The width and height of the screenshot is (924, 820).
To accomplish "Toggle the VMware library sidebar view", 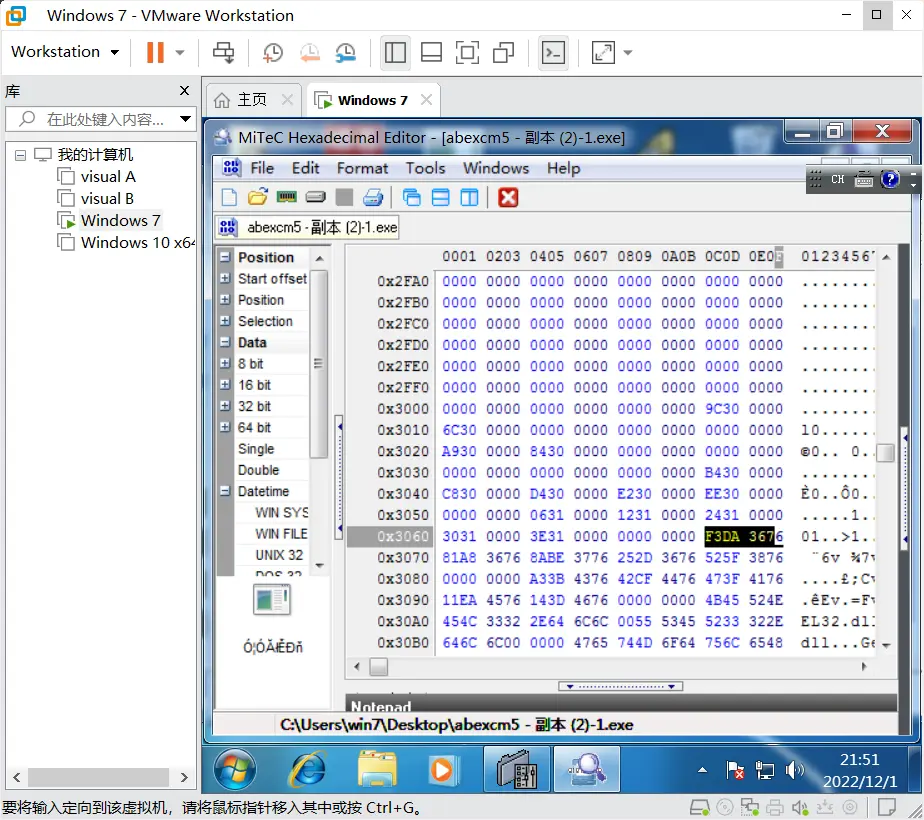I will (396, 53).
